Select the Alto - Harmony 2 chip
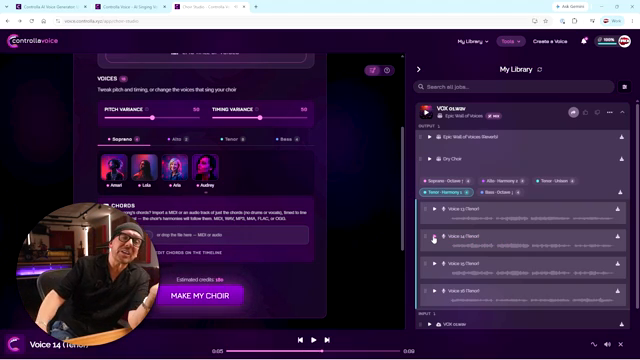640x360 pixels. click(503, 181)
